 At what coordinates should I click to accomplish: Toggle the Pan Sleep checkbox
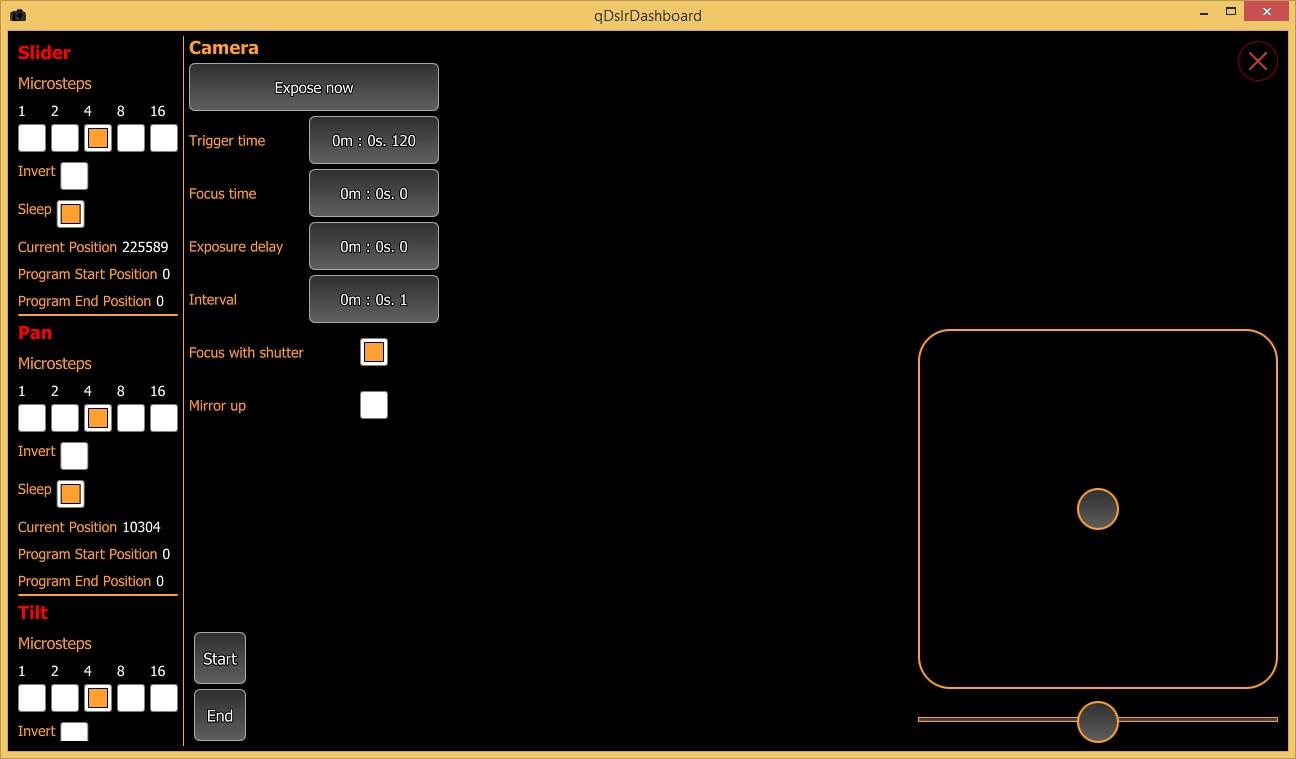(x=70, y=494)
